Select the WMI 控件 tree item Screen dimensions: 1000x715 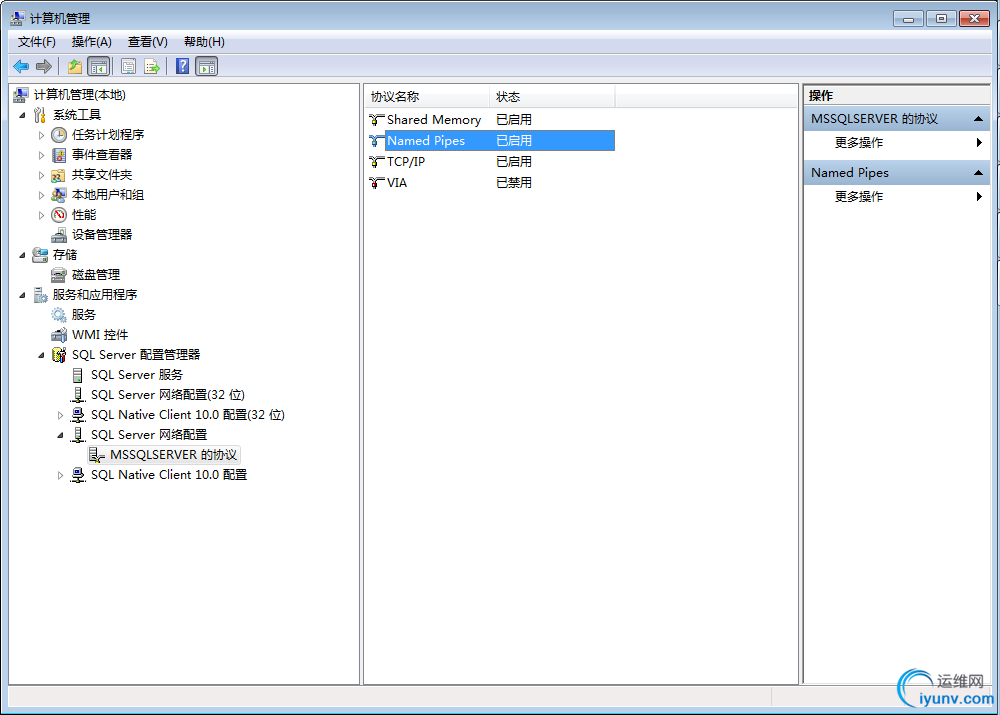[x=99, y=335]
